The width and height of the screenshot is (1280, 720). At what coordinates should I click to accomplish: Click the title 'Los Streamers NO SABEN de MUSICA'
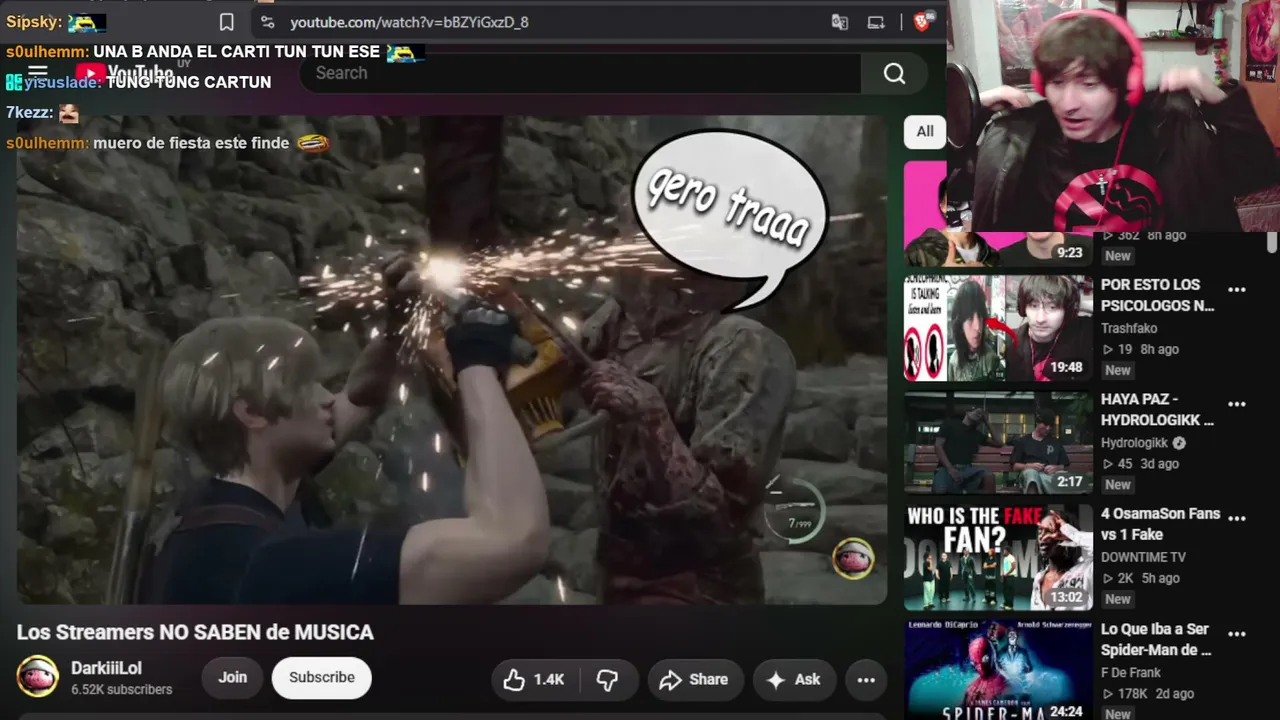195,632
